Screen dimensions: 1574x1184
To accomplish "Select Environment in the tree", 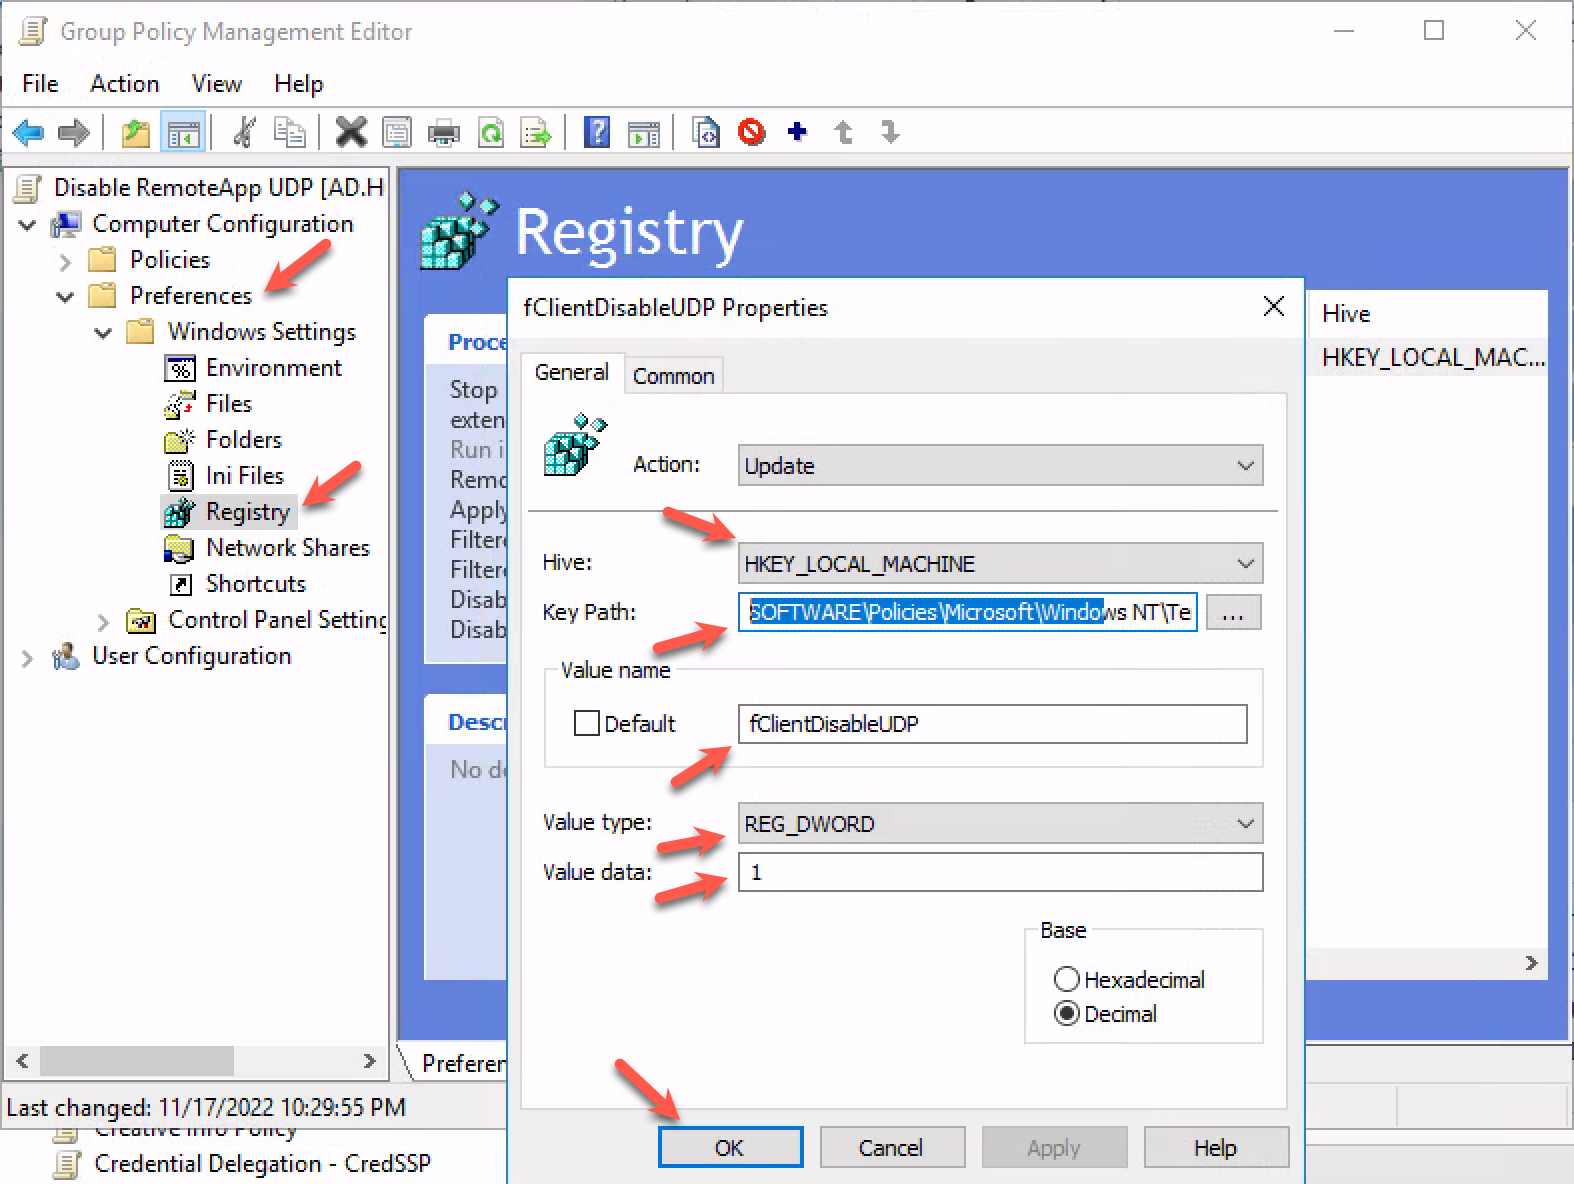I will point(273,368).
